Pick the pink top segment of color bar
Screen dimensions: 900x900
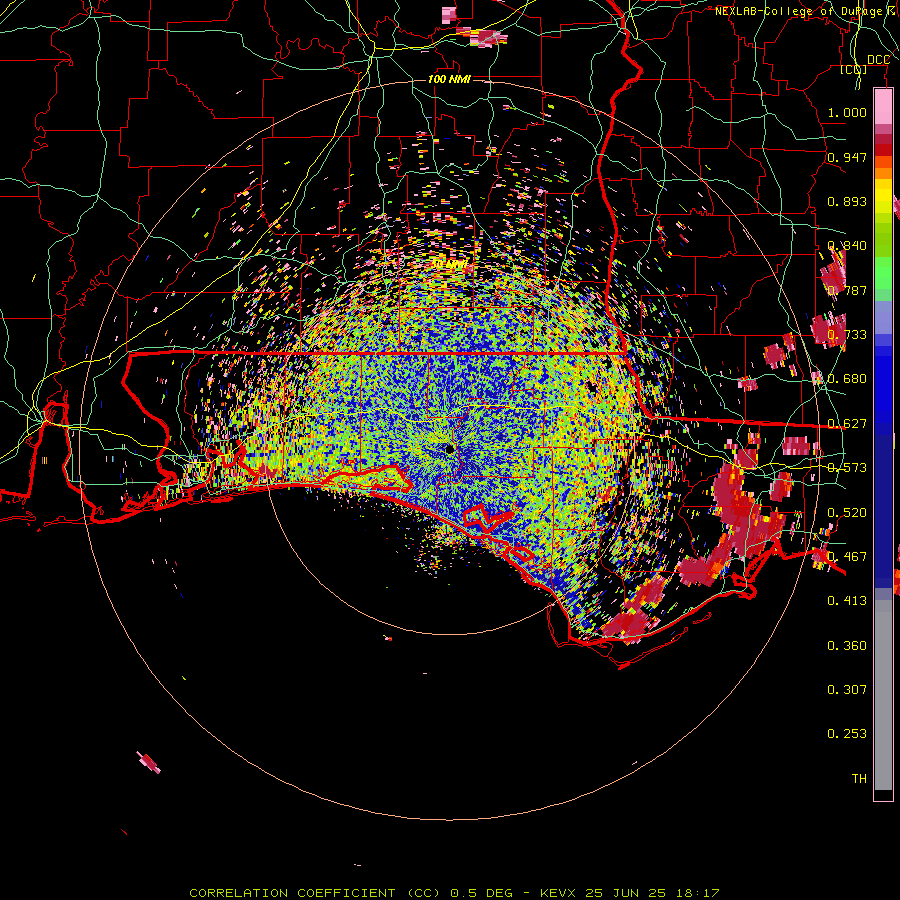(883, 107)
